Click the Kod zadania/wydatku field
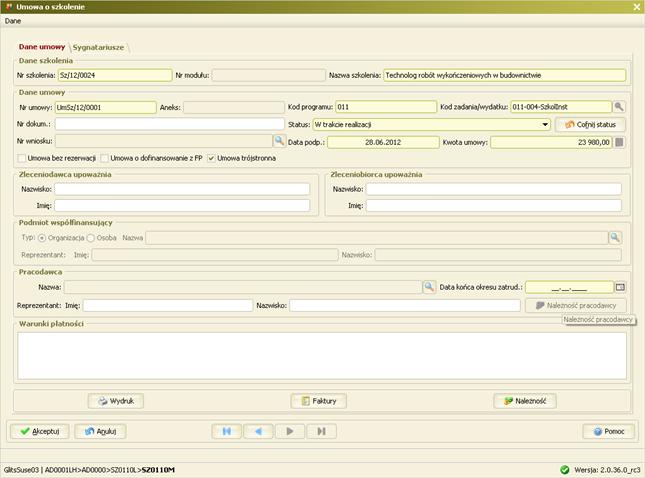This screenshot has width=645, height=478. pyautogui.click(x=561, y=107)
